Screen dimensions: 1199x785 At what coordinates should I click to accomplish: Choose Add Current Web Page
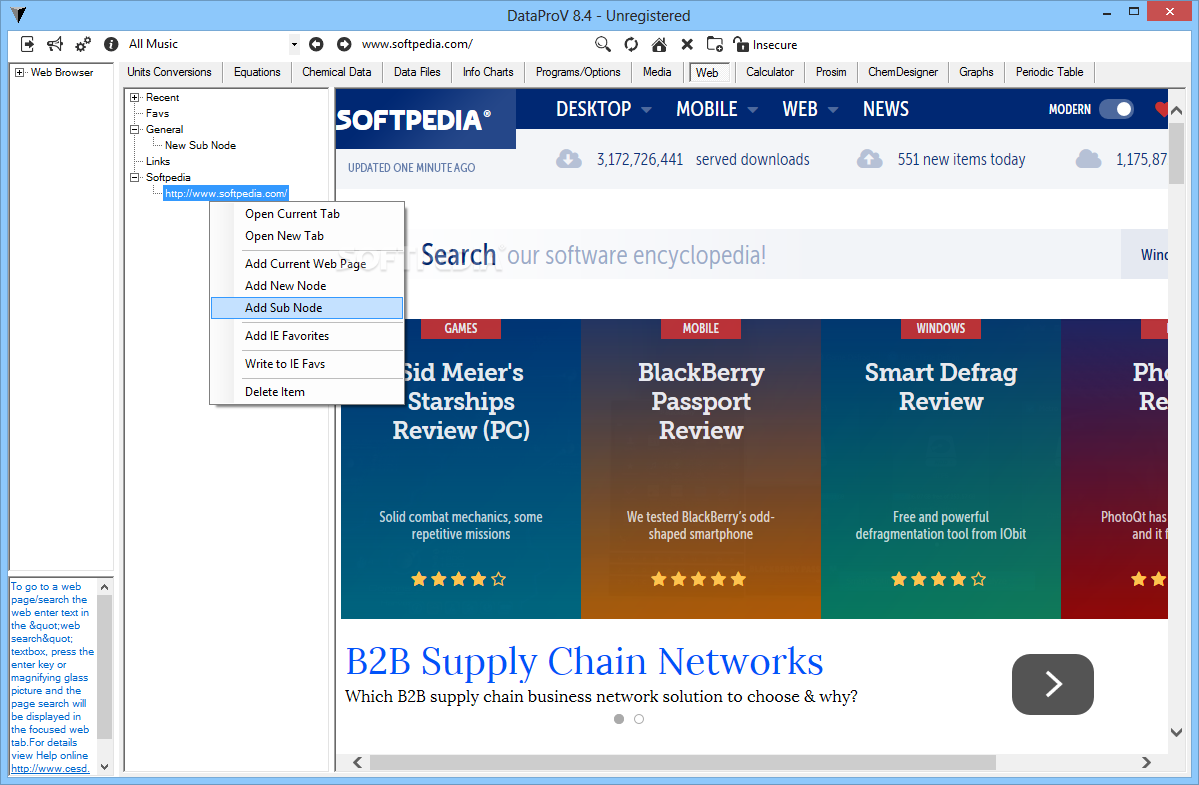(307, 264)
